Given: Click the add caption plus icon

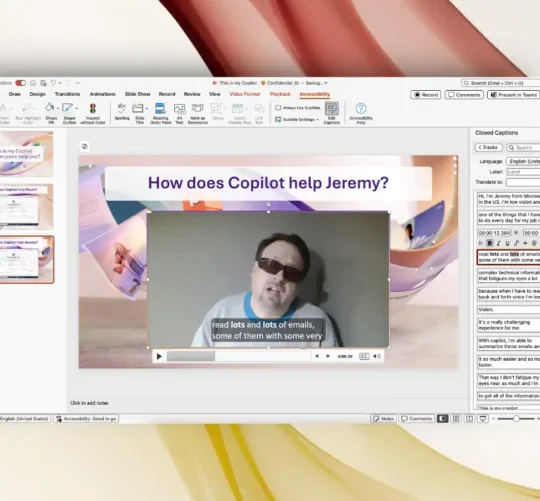Looking at the screenshot, I should pyautogui.click(x=525, y=243).
